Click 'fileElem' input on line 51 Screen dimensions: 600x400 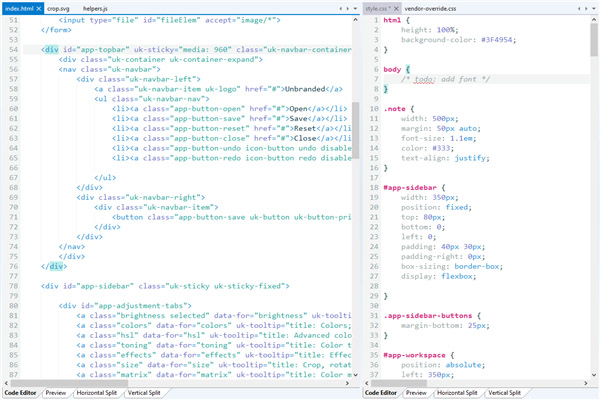tap(170, 20)
